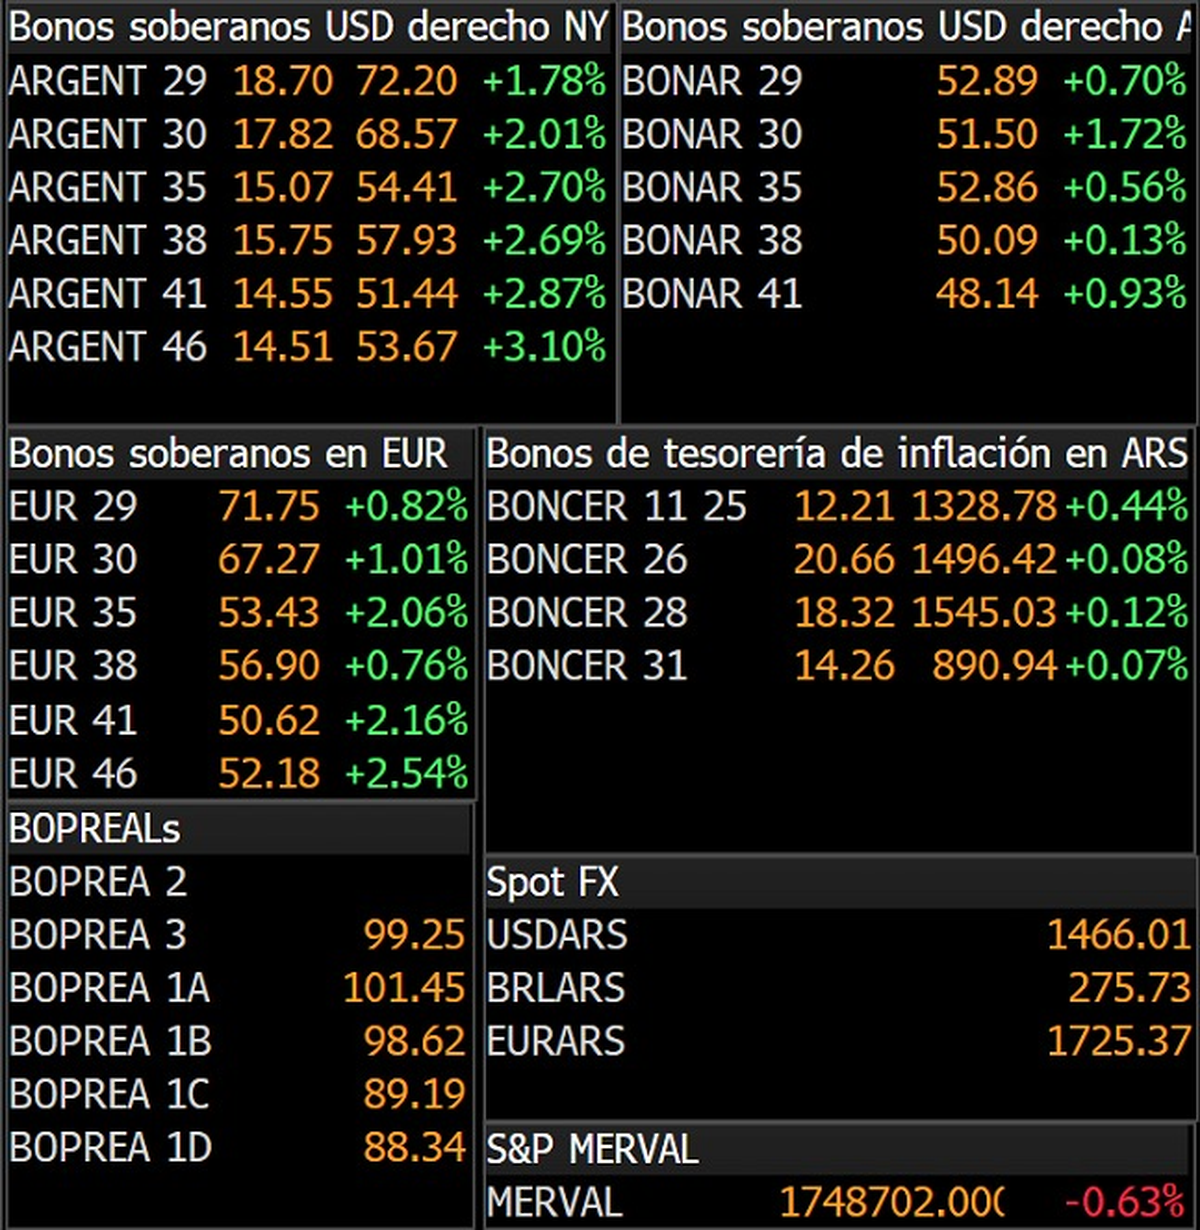
Task: Select the 890.94 price for BONCER 31
Action: [x=995, y=665]
